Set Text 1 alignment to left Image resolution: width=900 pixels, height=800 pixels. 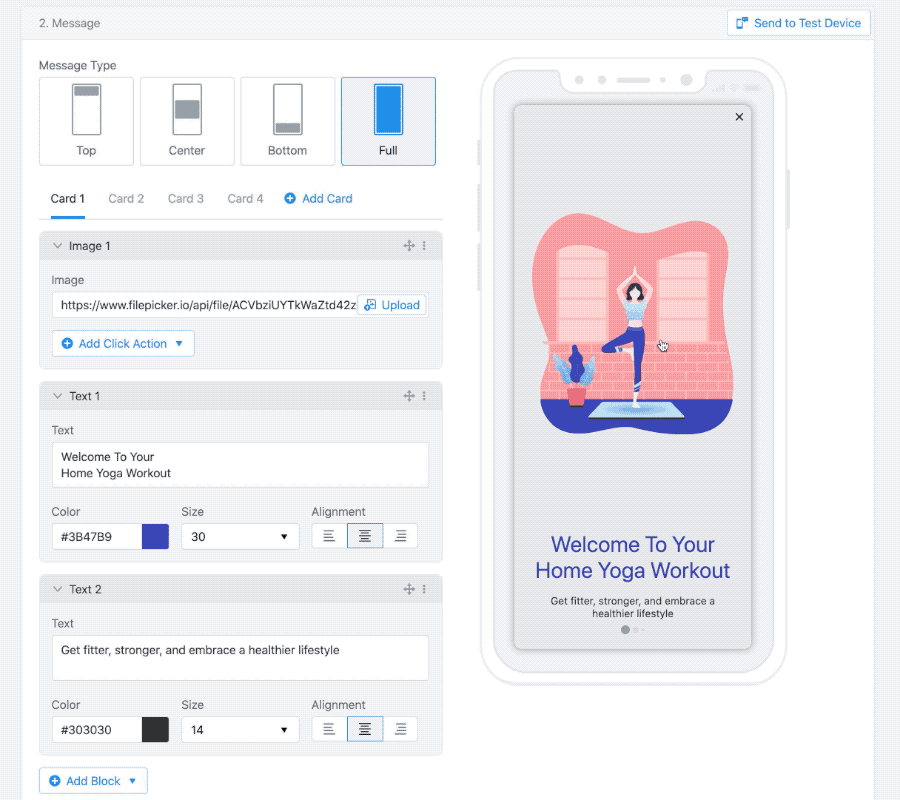pos(329,536)
